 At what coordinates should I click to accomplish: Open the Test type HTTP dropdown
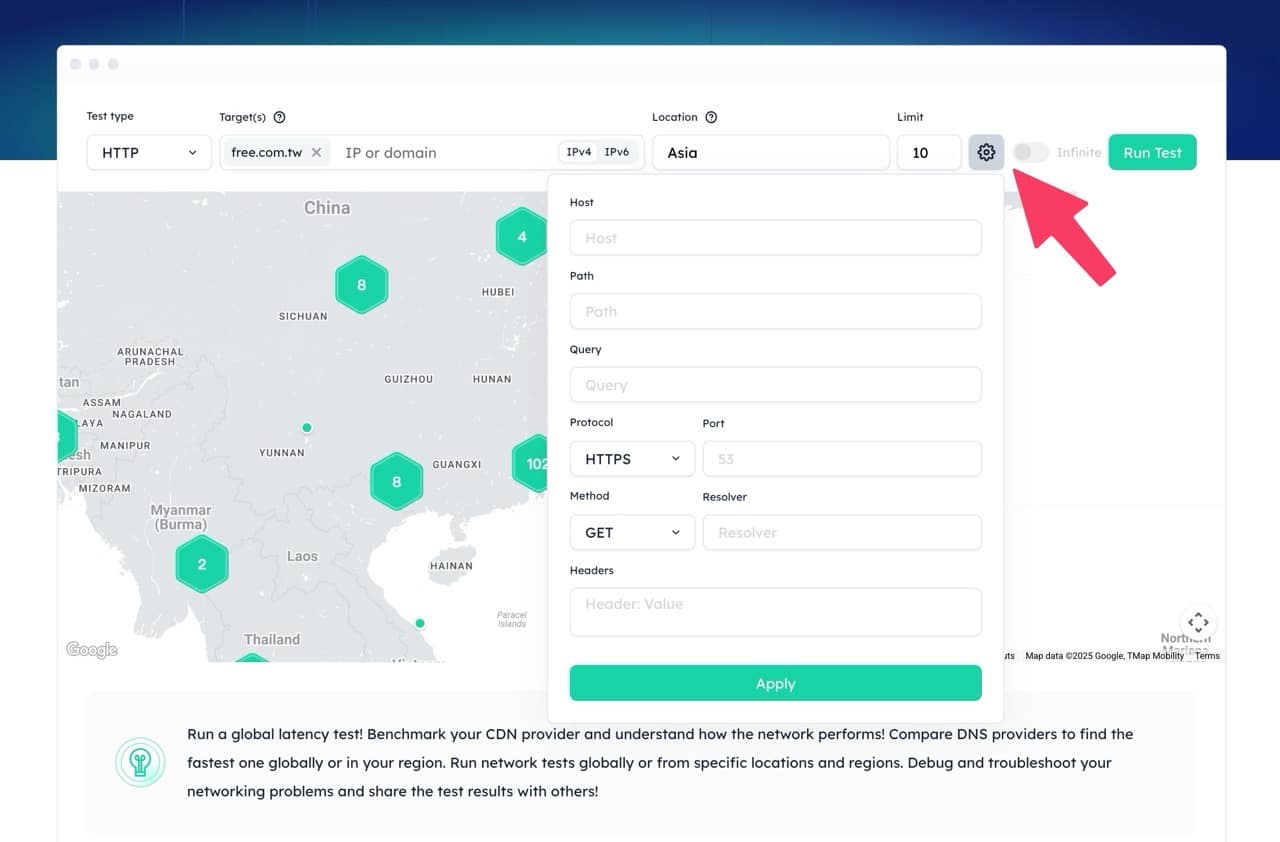click(149, 153)
